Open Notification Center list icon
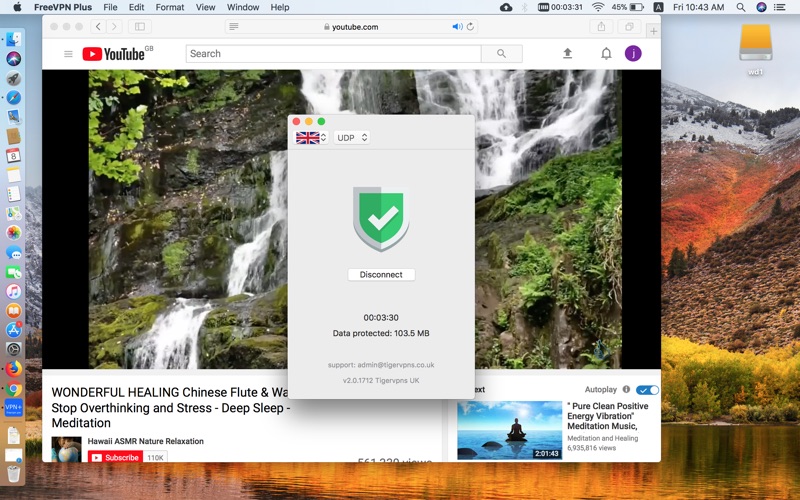Image resolution: width=800 pixels, height=500 pixels. click(x=780, y=7)
